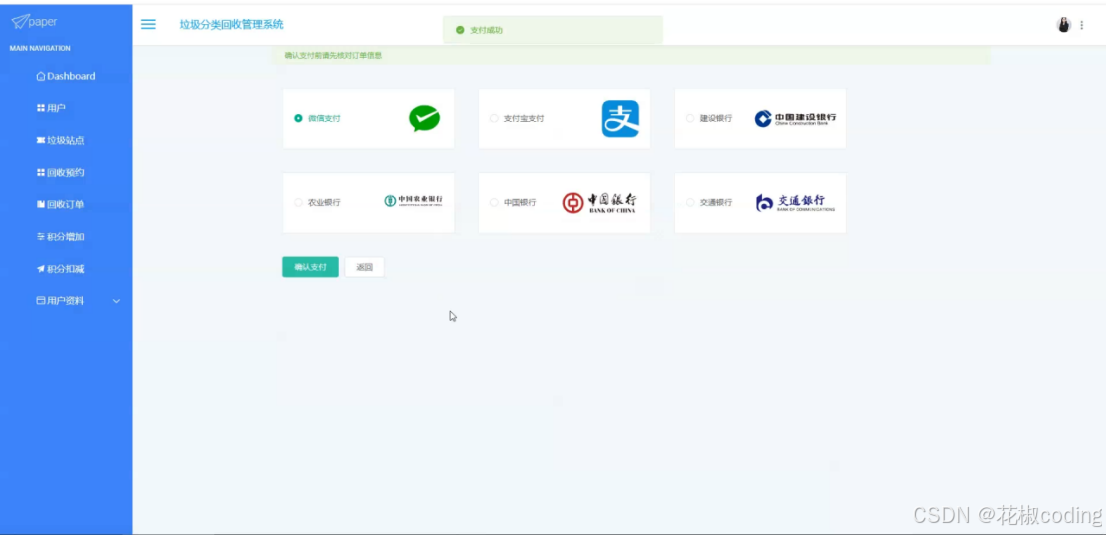The width and height of the screenshot is (1106, 535).
Task: Select the 中国银行 radio button
Action: click(494, 203)
